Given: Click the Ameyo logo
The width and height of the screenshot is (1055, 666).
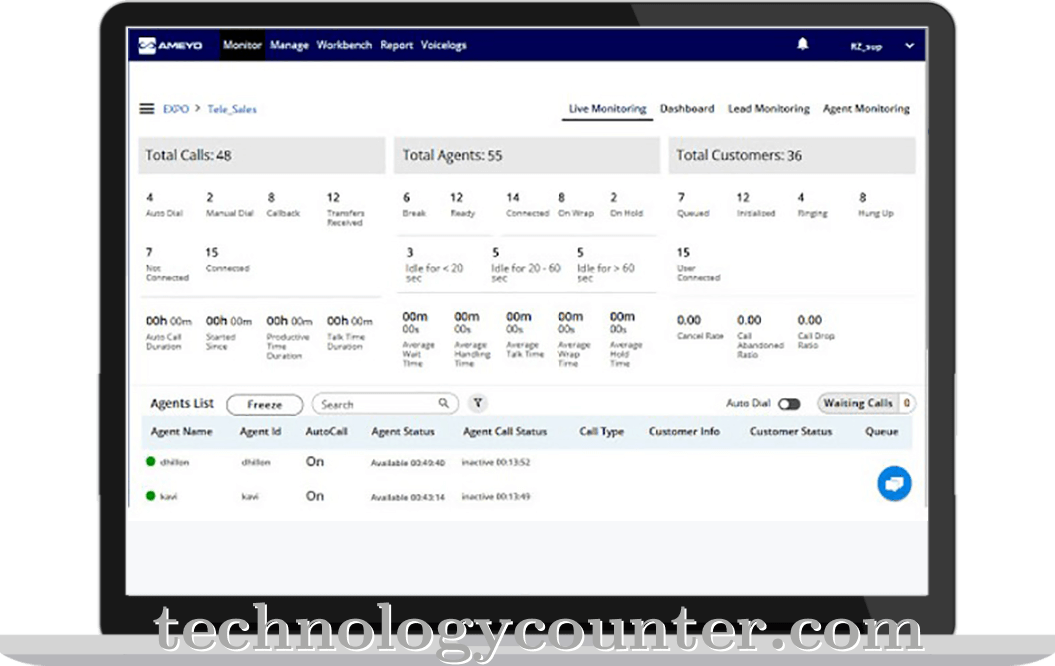Looking at the screenshot, I should click(170, 45).
